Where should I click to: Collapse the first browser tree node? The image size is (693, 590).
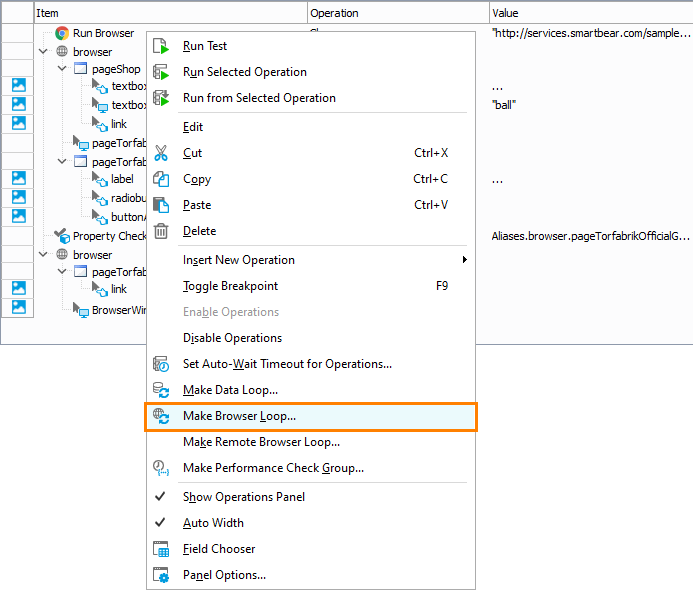[44, 52]
